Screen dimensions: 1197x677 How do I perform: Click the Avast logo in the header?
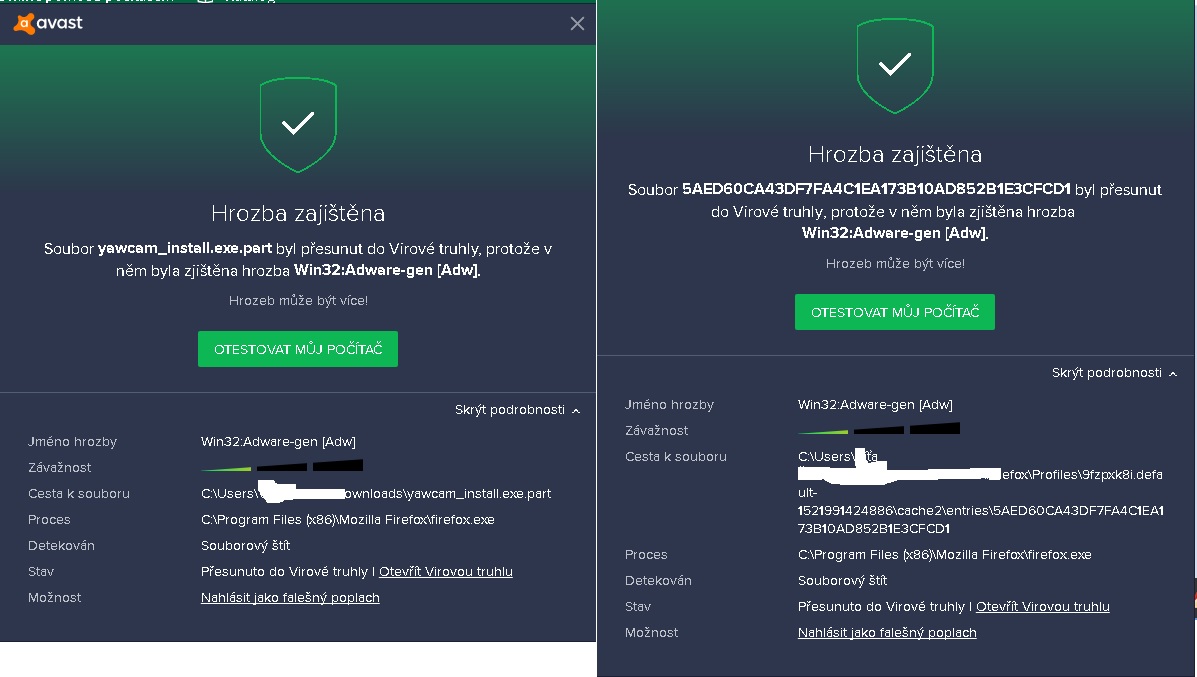tap(48, 24)
